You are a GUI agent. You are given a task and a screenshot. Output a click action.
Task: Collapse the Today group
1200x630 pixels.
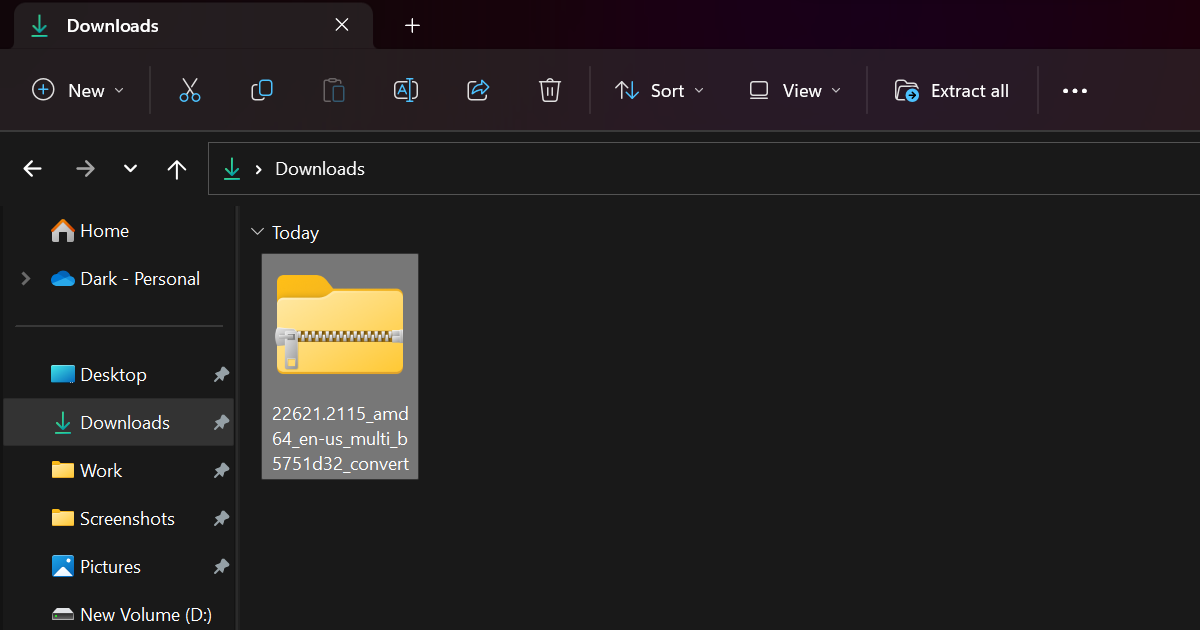[x=258, y=233]
